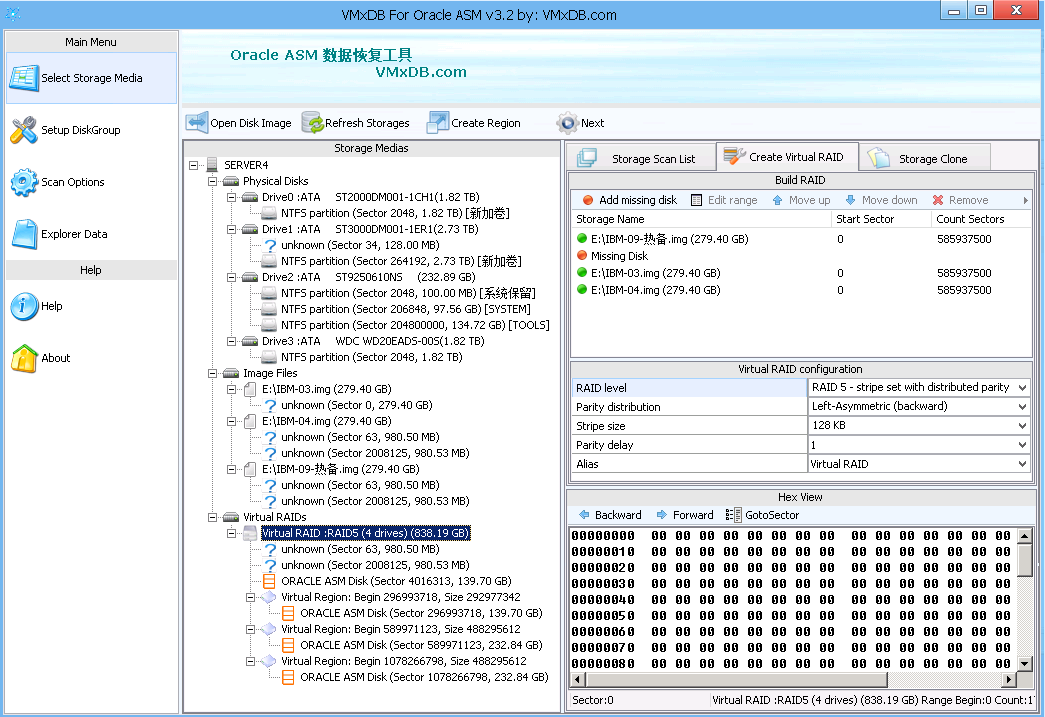Click the Select Storage Media icon
Viewport: 1045px width, 717px height.
[x=24, y=79]
